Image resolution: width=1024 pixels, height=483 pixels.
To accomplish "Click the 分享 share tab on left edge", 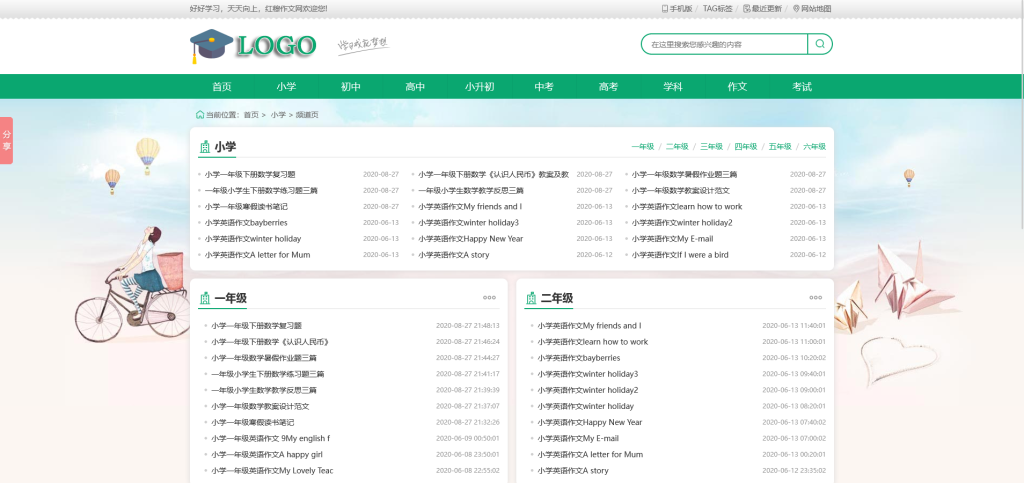I will point(6,140).
